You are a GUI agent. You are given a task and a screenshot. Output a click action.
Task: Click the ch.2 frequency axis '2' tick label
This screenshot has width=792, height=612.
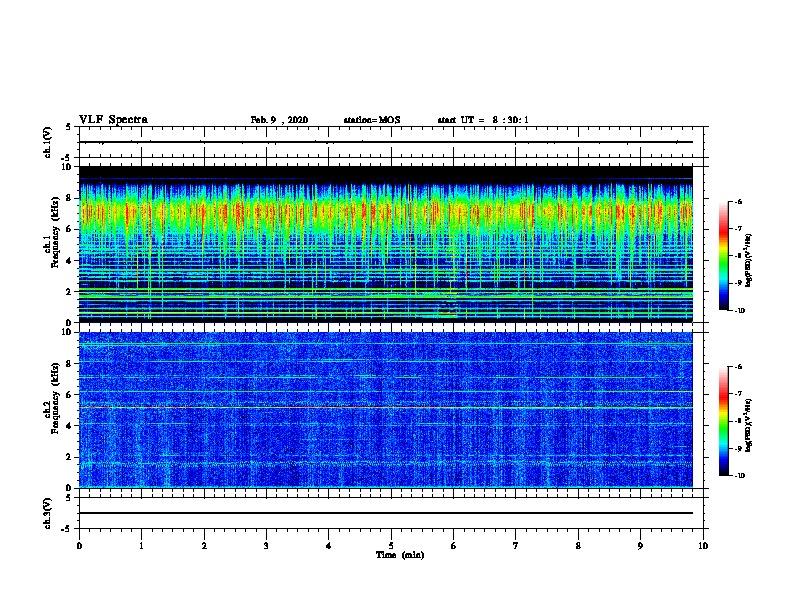[x=69, y=457]
